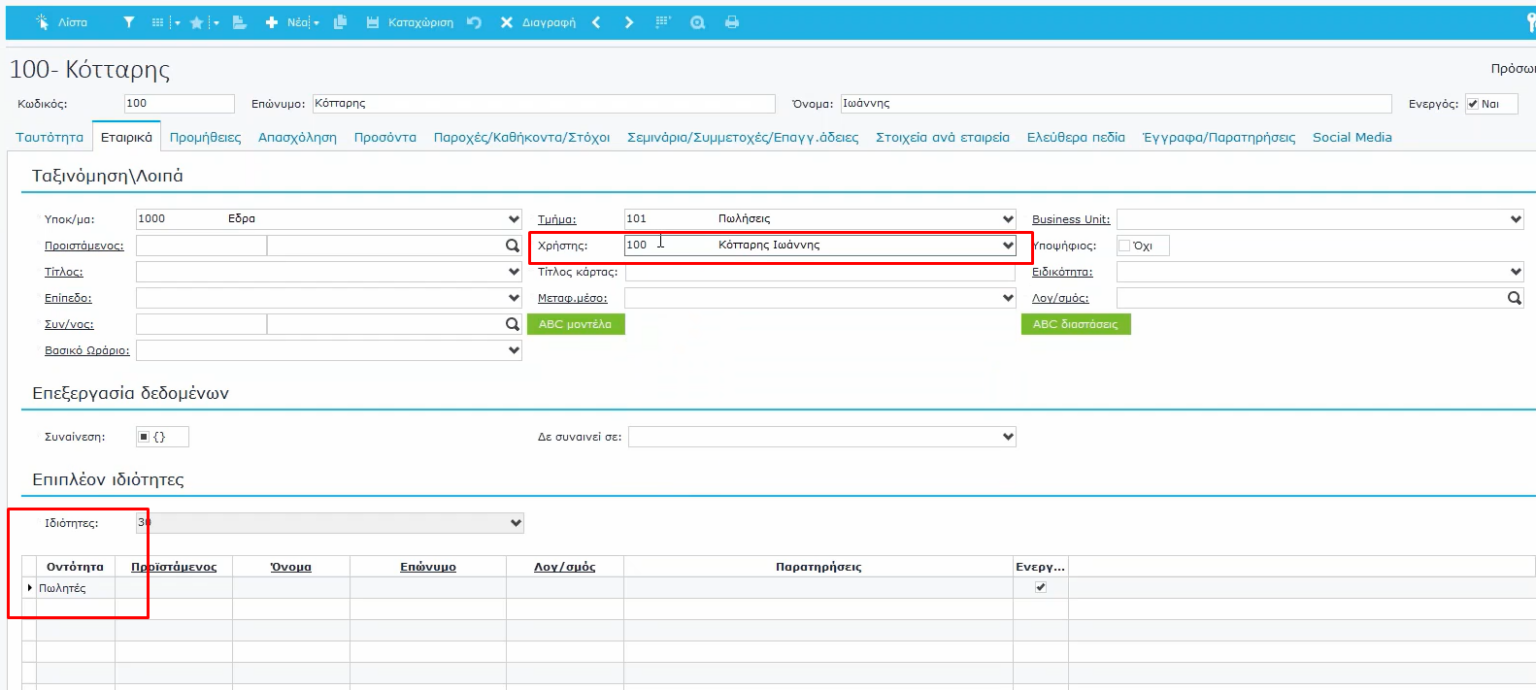Select the Πωλητές table row cell
This screenshot has height=690, width=1536.
click(75, 588)
